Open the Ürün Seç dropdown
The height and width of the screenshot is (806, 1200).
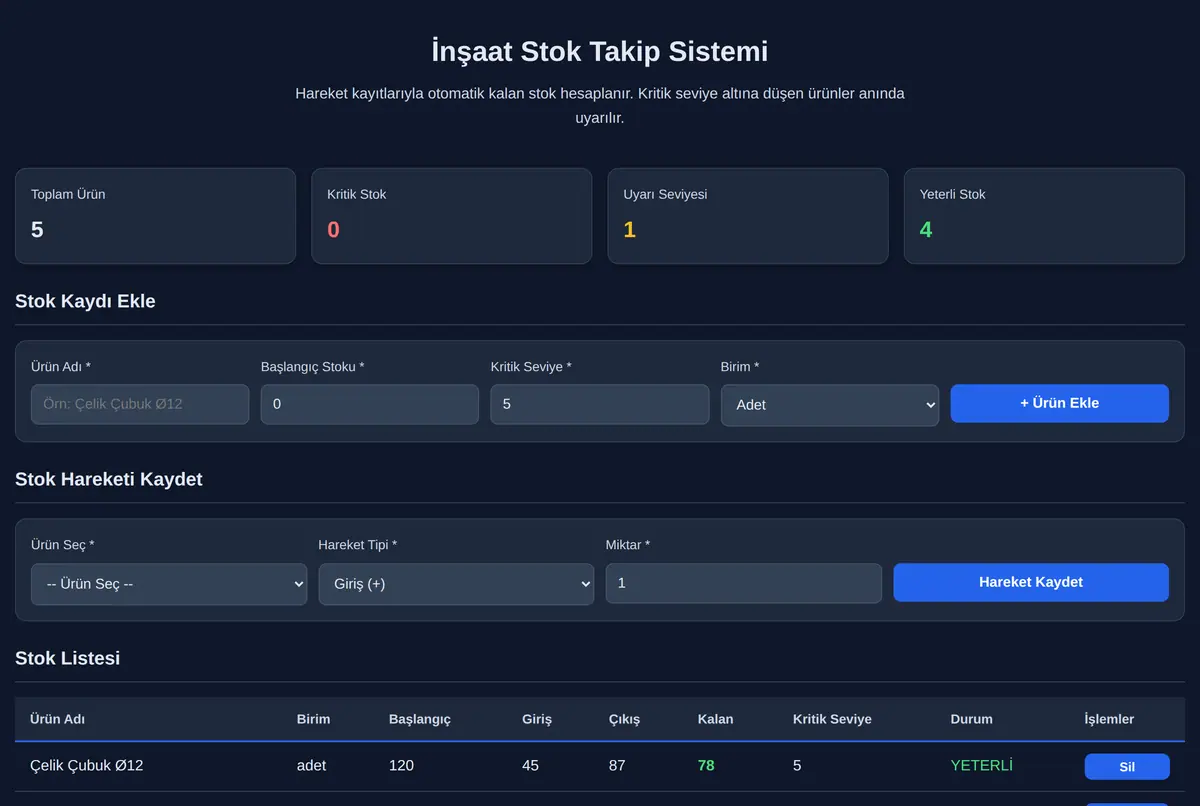point(169,584)
